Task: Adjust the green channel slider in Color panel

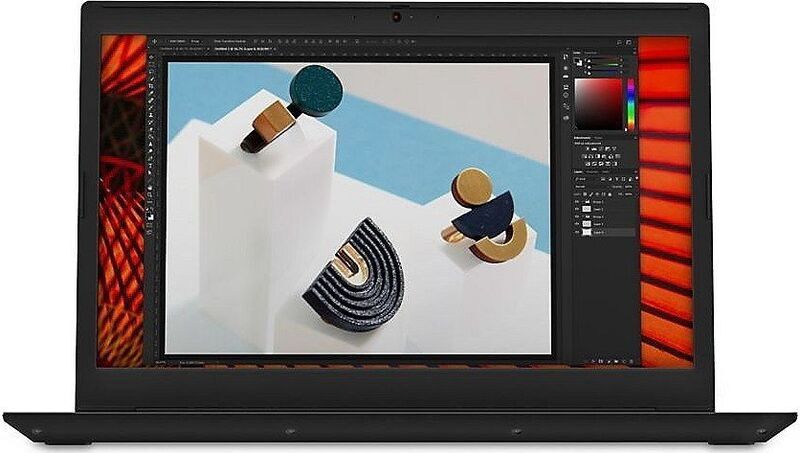Action: point(604,67)
